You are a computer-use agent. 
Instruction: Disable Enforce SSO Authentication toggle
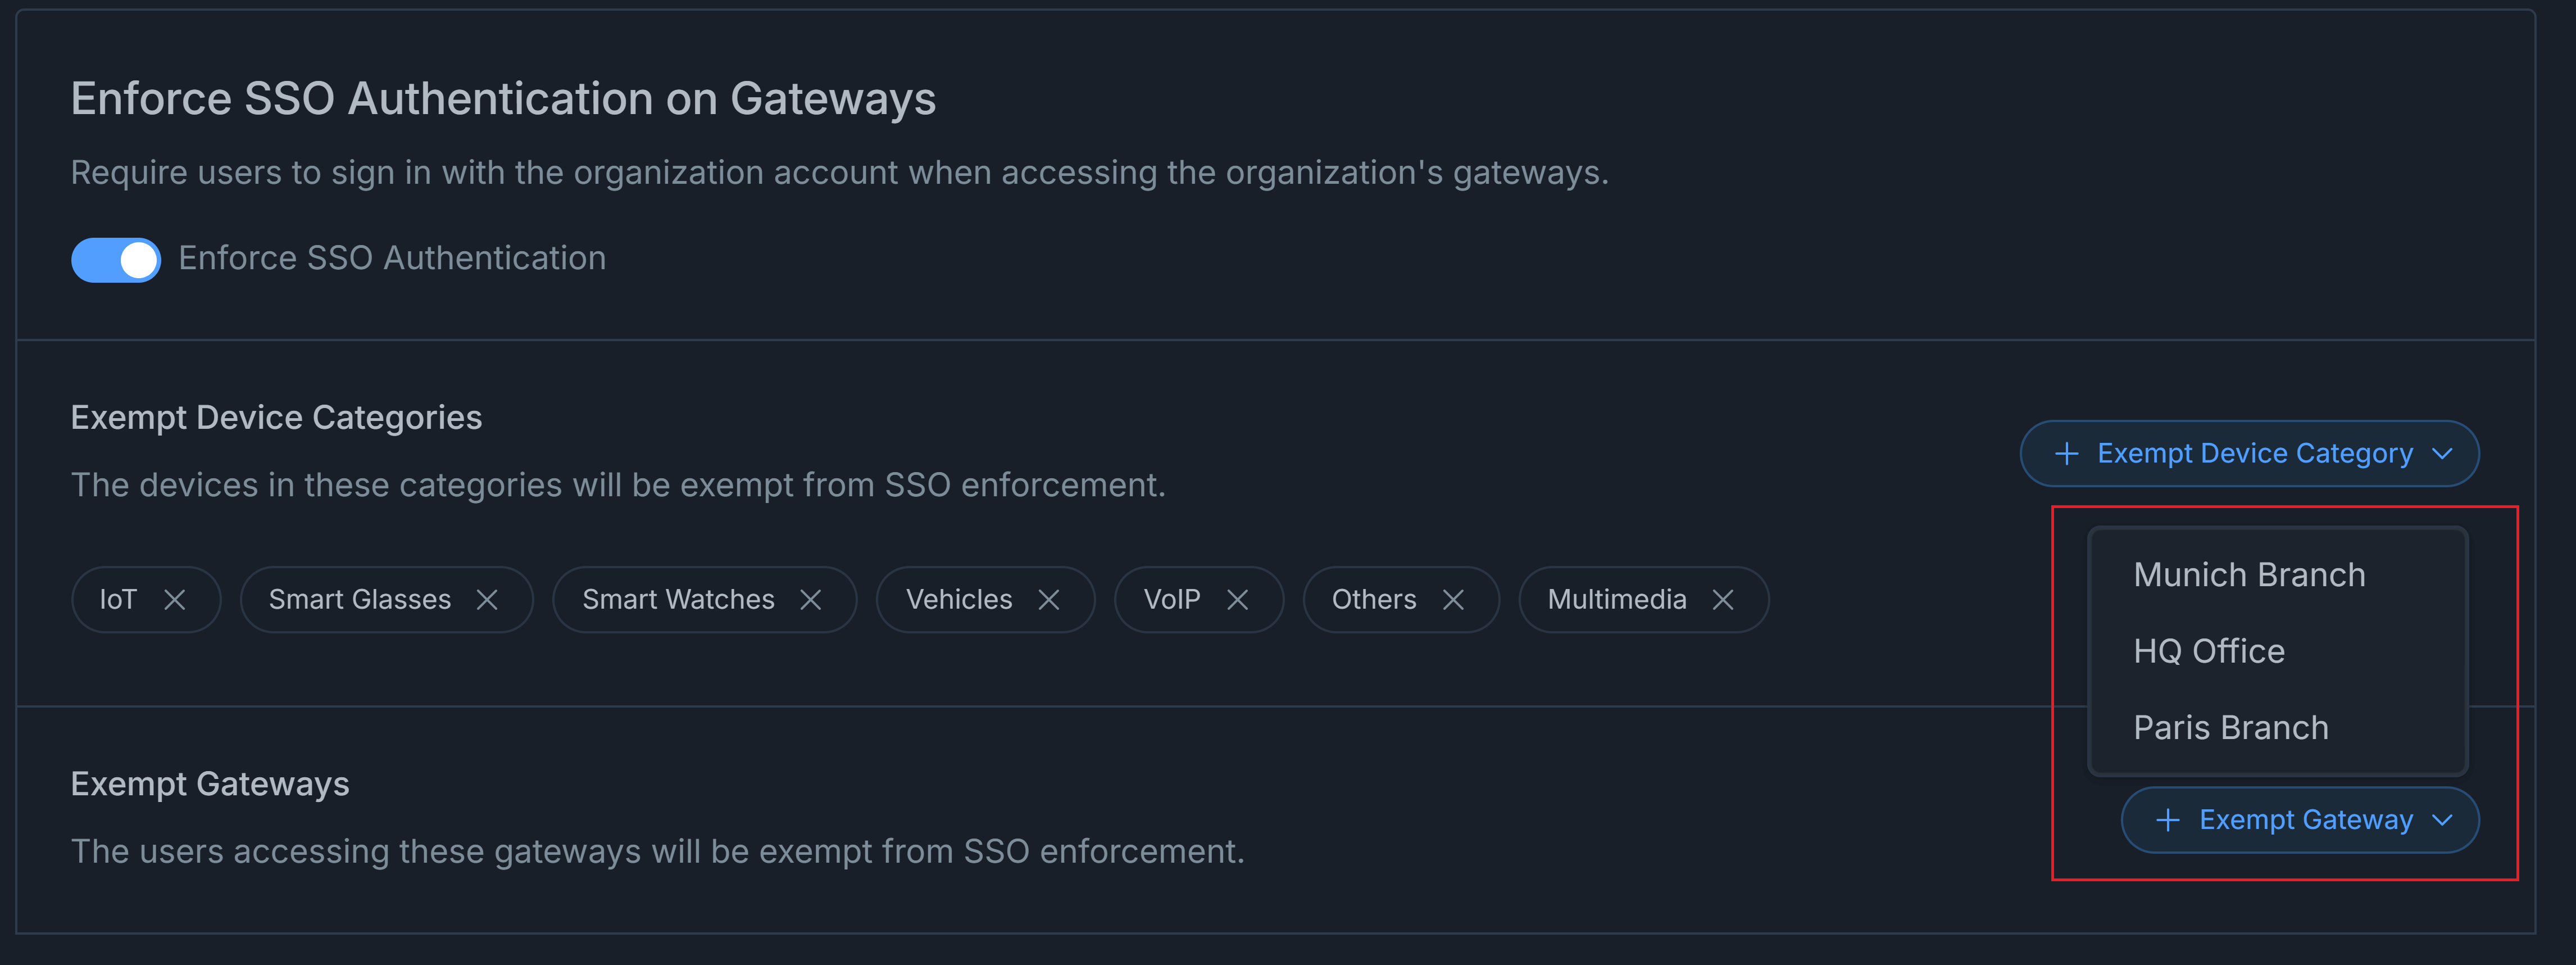[x=116, y=259]
